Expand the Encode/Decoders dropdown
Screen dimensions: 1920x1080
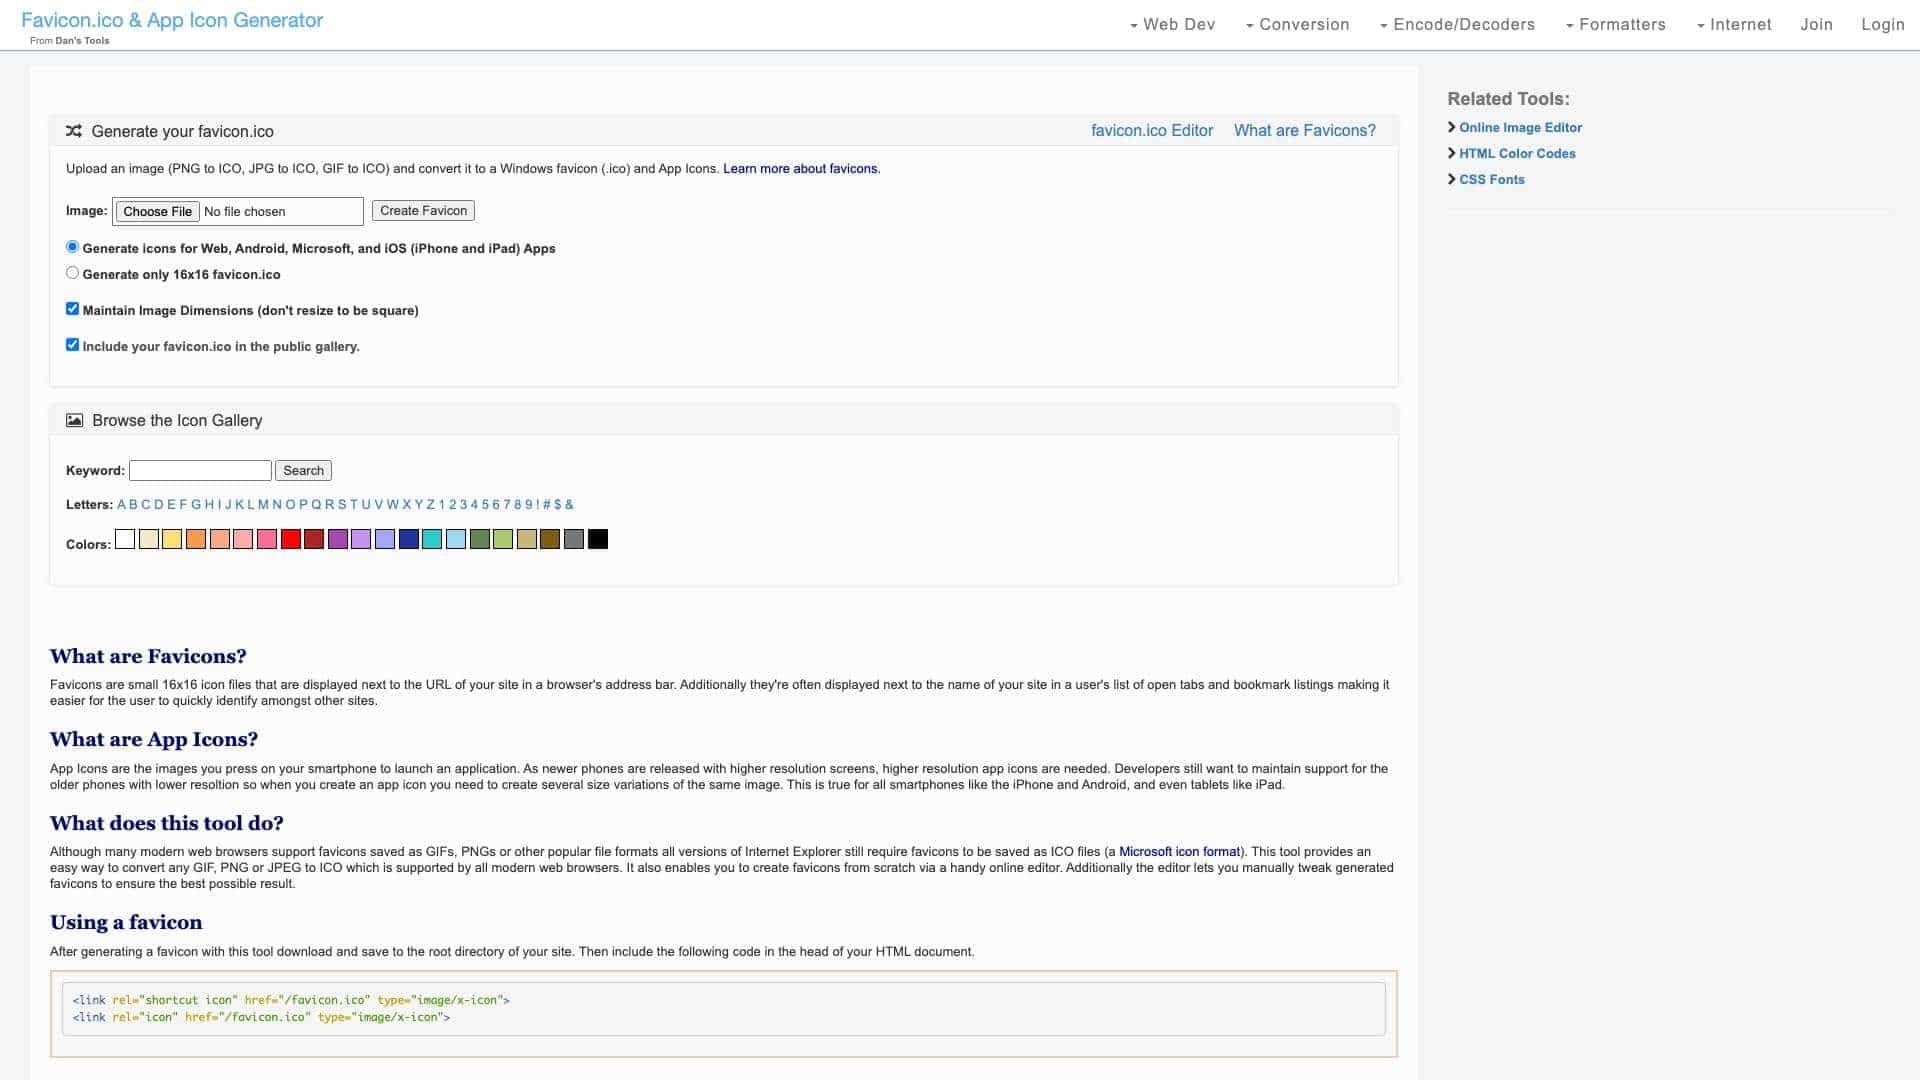(1457, 25)
